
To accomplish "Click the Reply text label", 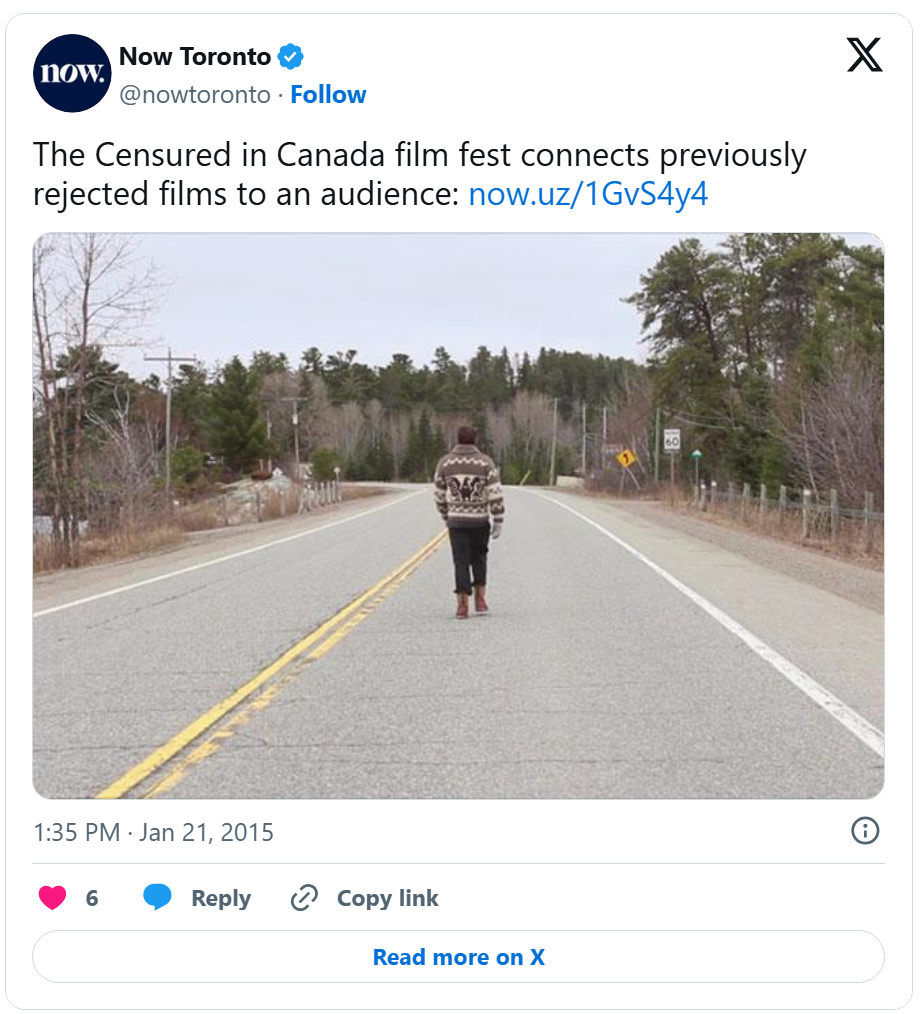I will point(221,898).
